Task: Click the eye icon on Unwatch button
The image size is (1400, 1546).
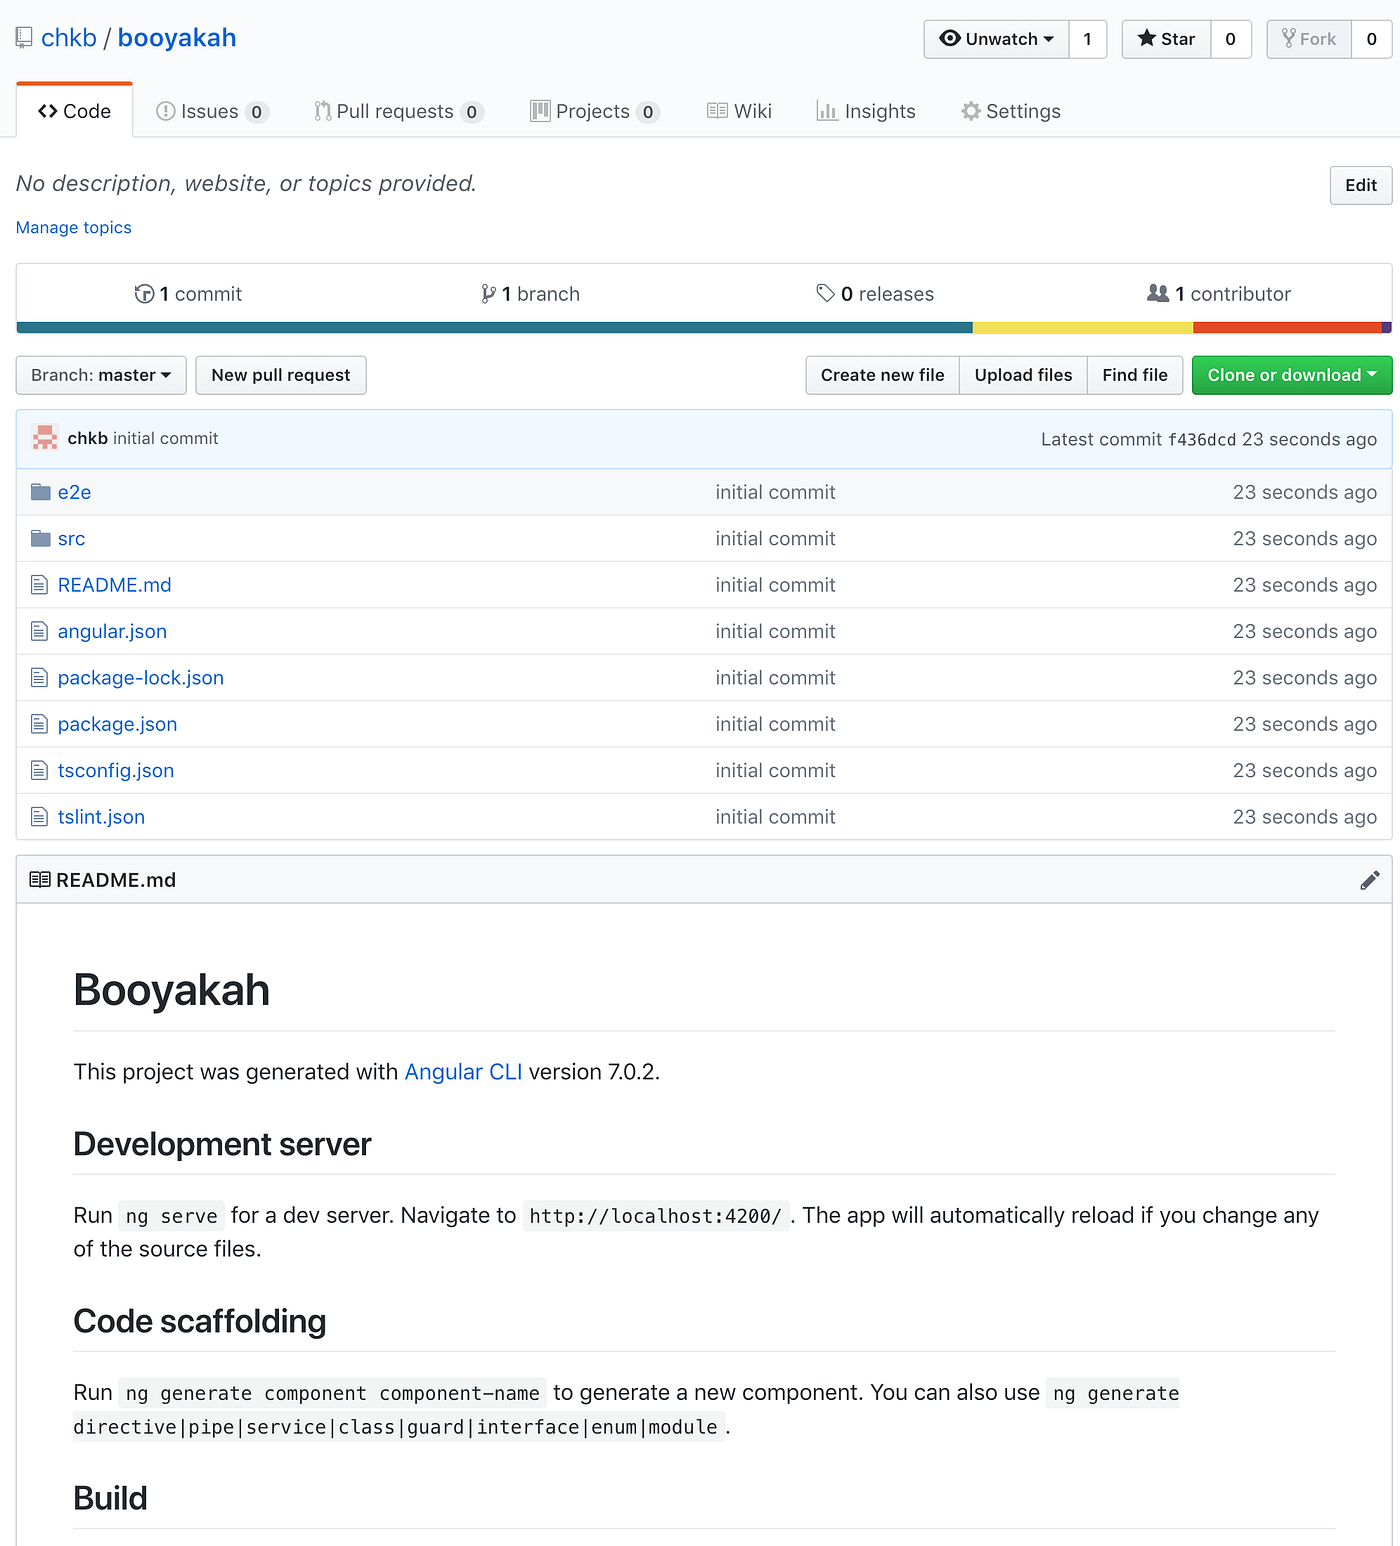Action: tap(949, 39)
